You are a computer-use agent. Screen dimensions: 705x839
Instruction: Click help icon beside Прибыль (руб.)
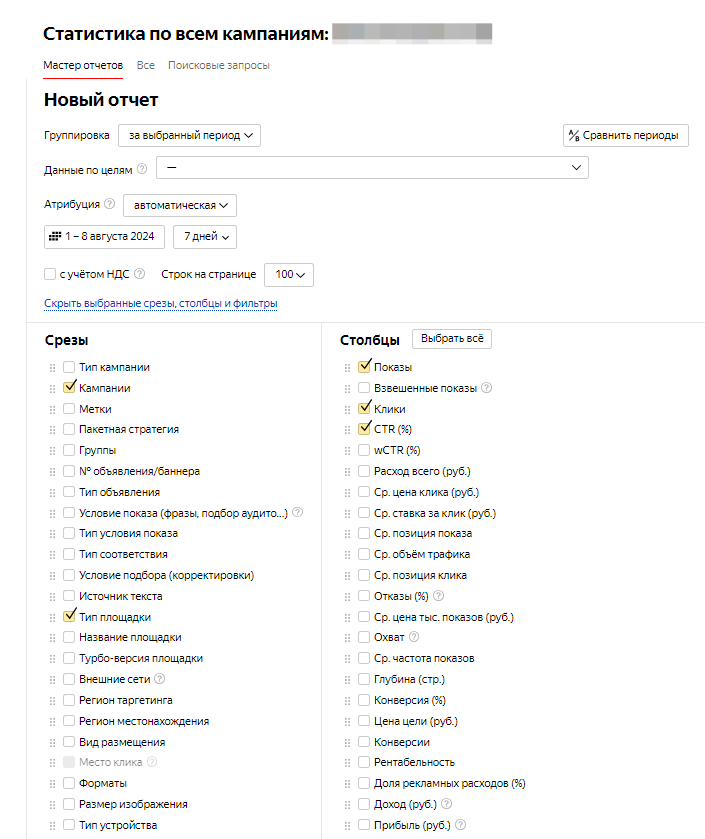(x=461, y=825)
